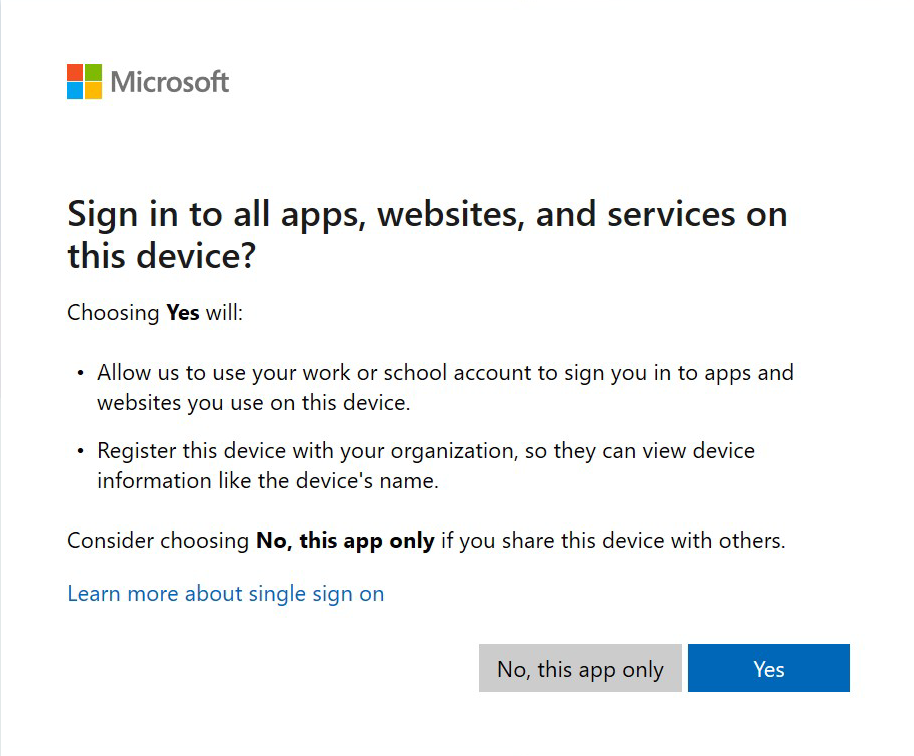
Task: Click the blue square of Microsoft logo
Action: [x=75, y=90]
